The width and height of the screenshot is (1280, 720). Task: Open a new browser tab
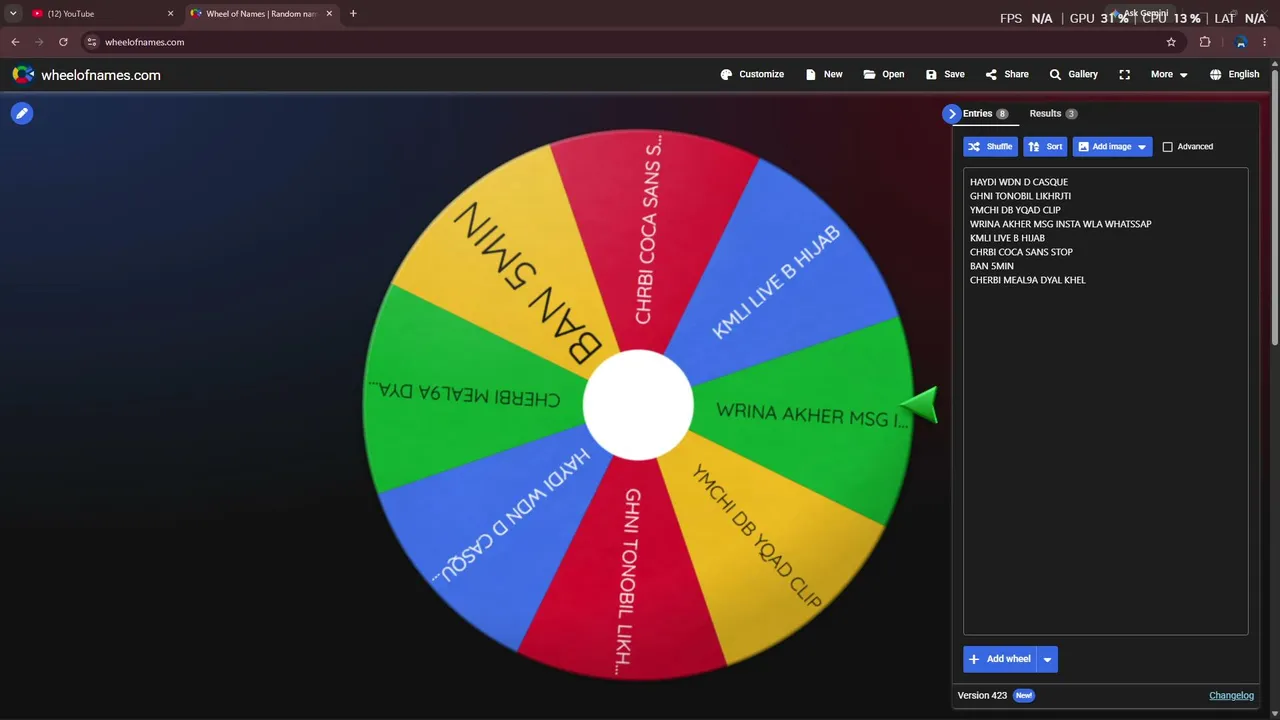(353, 14)
